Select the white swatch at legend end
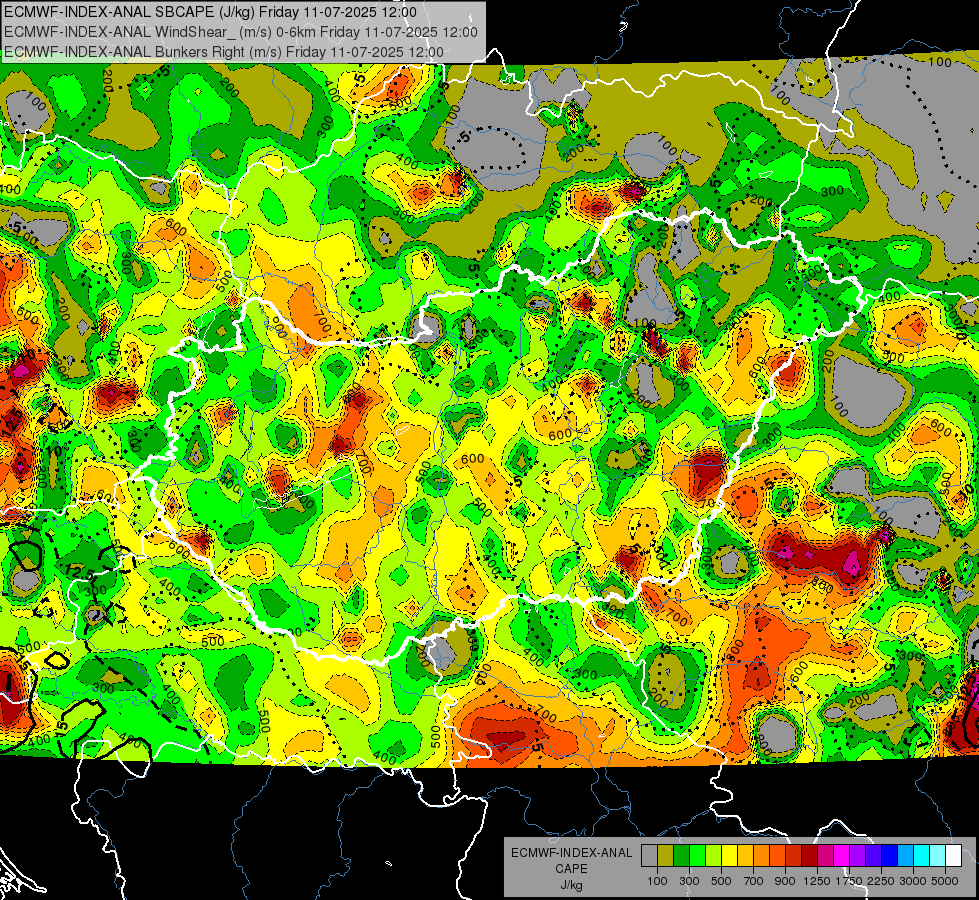The height and width of the screenshot is (900, 979). (x=954, y=856)
